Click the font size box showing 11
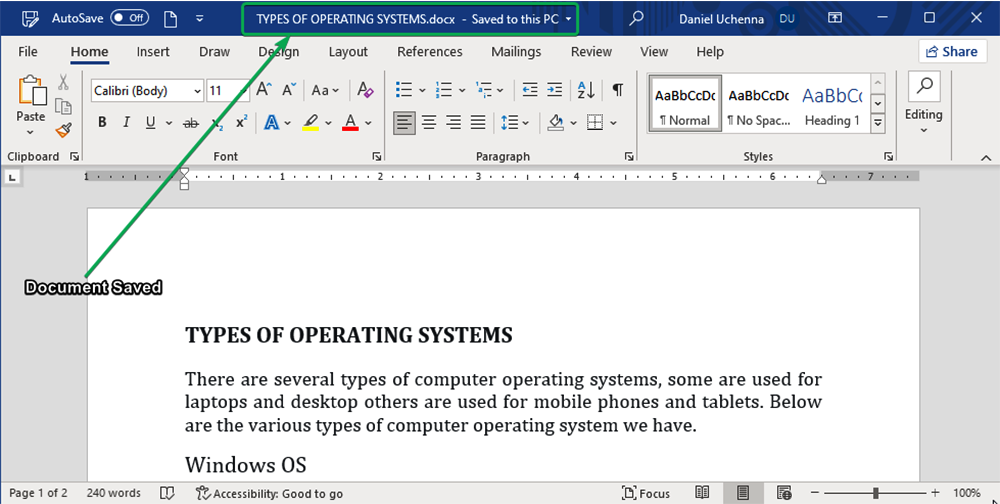This screenshot has height=504, width=1000. [x=221, y=91]
